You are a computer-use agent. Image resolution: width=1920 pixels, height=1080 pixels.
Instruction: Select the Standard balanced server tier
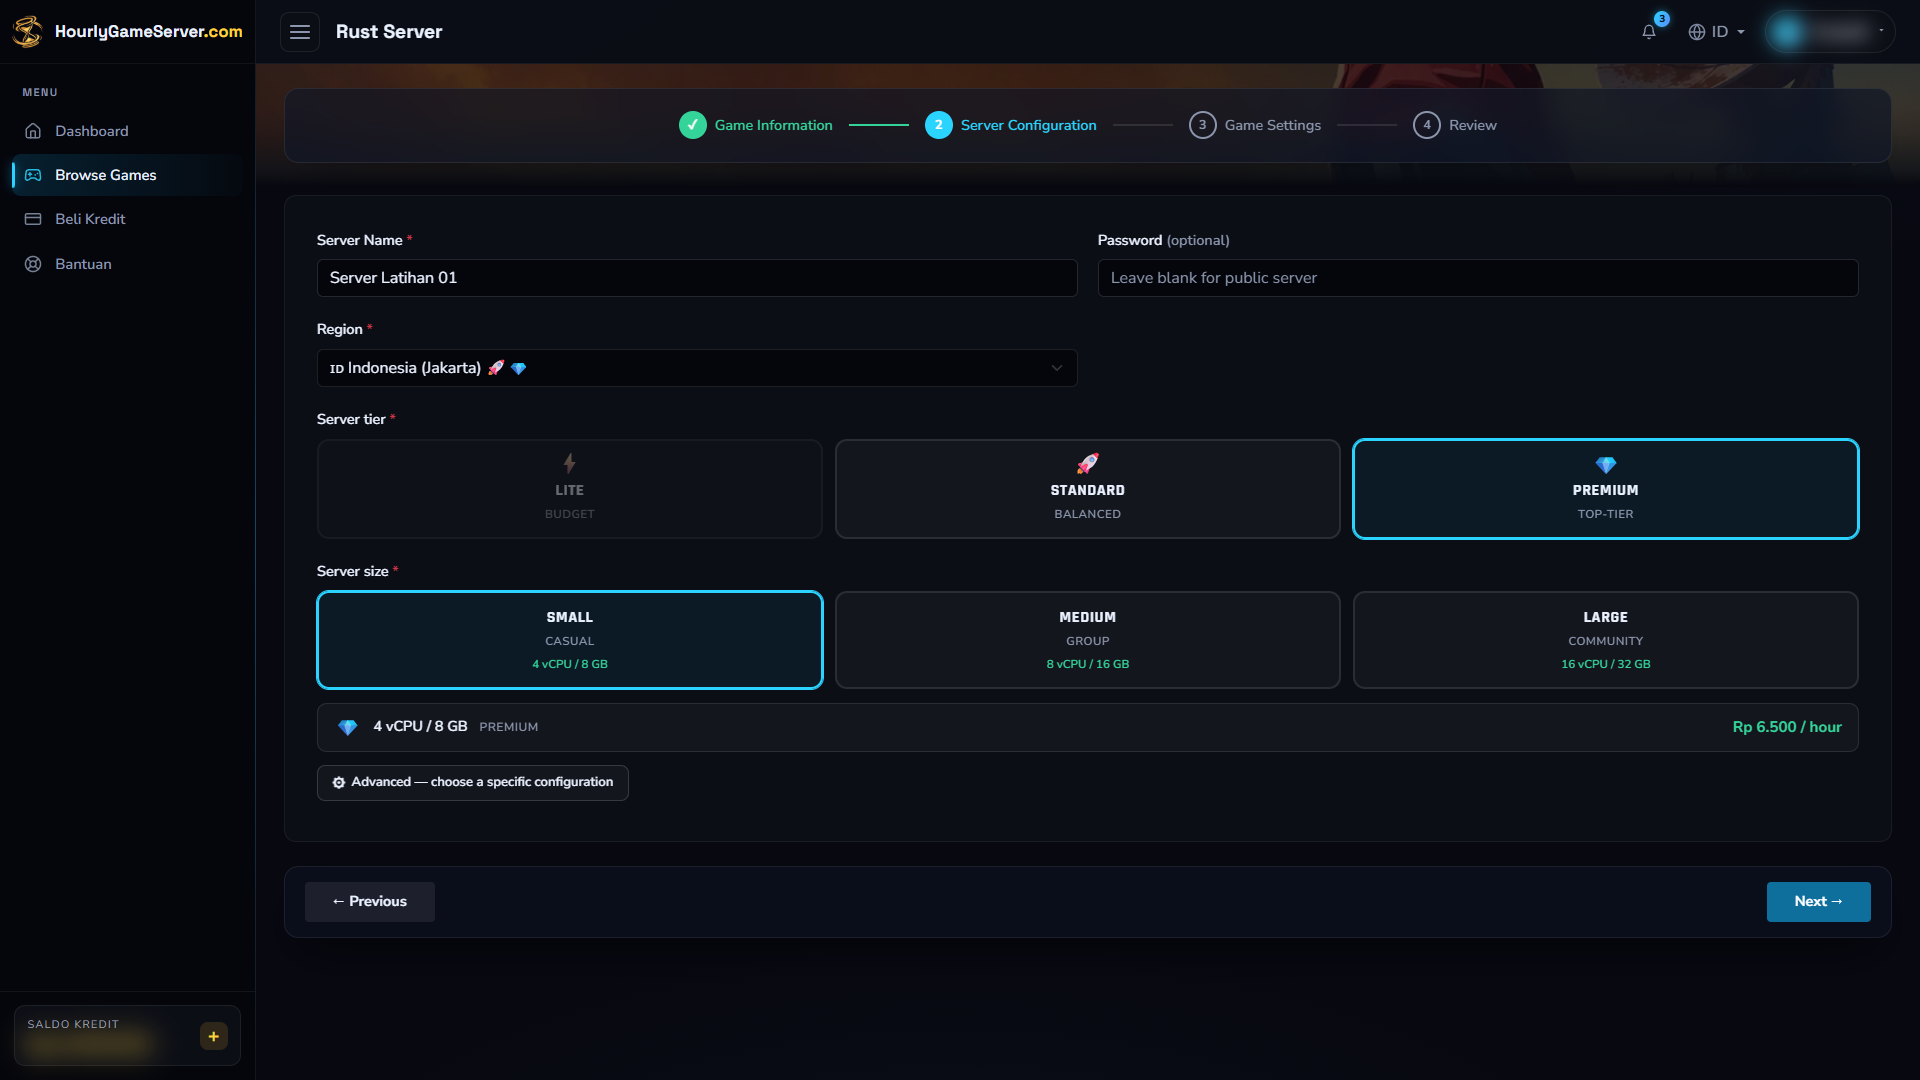1087,489
